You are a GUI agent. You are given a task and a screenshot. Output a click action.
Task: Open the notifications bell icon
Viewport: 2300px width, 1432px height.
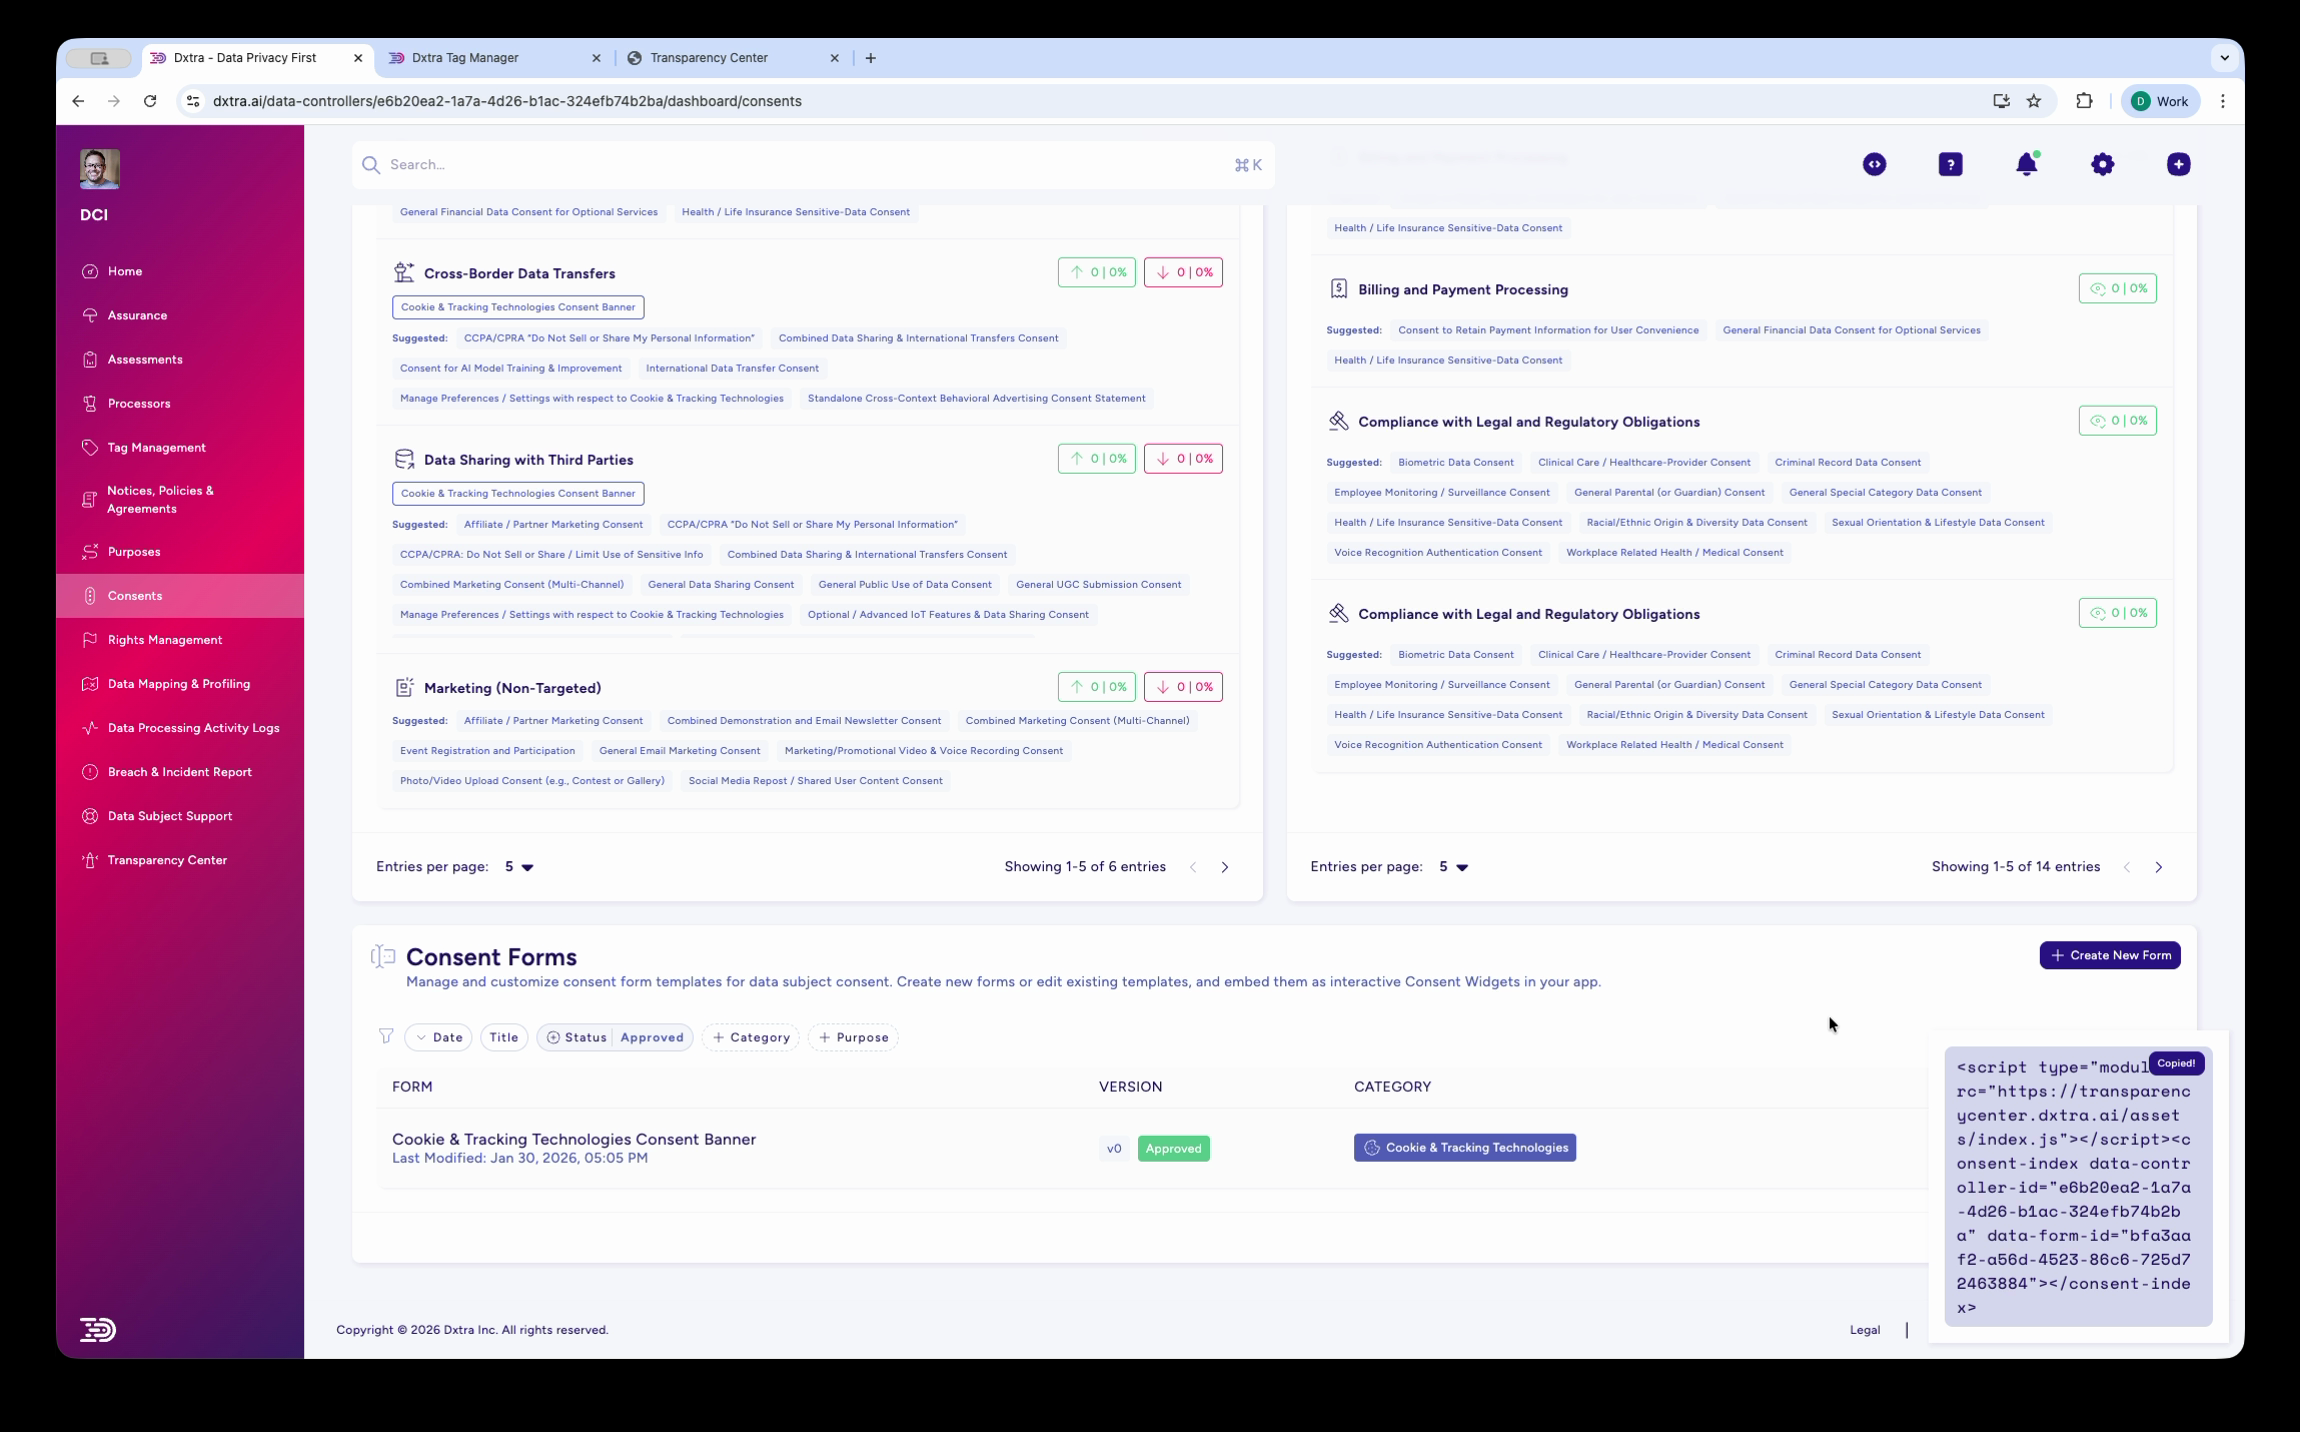pos(2026,164)
